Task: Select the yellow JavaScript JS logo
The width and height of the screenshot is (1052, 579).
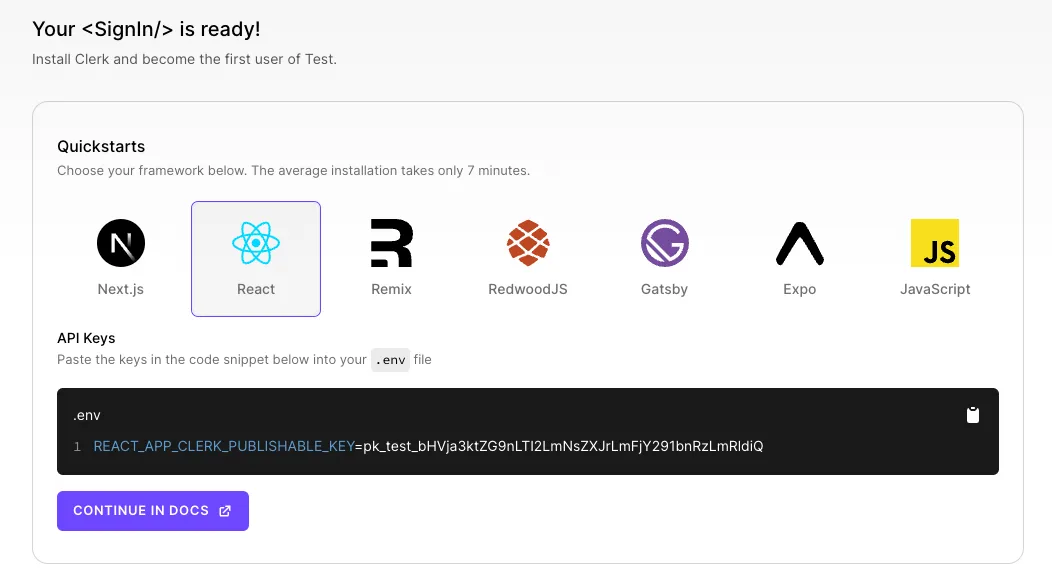Action: [x=935, y=243]
